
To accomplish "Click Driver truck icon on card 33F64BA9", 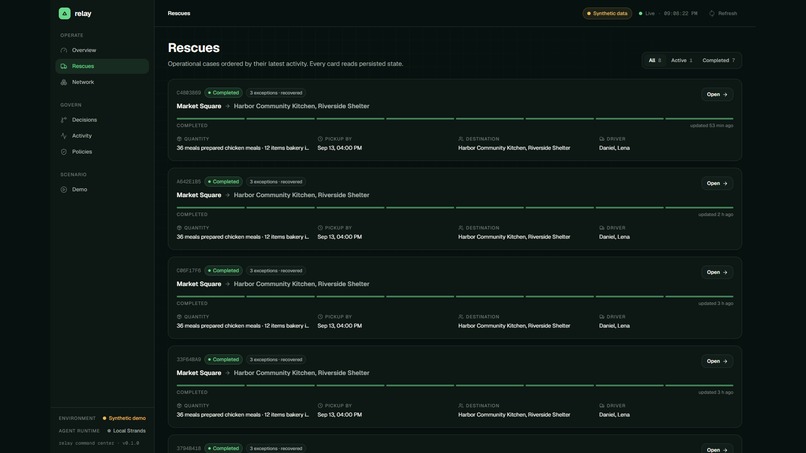I will coord(601,406).
